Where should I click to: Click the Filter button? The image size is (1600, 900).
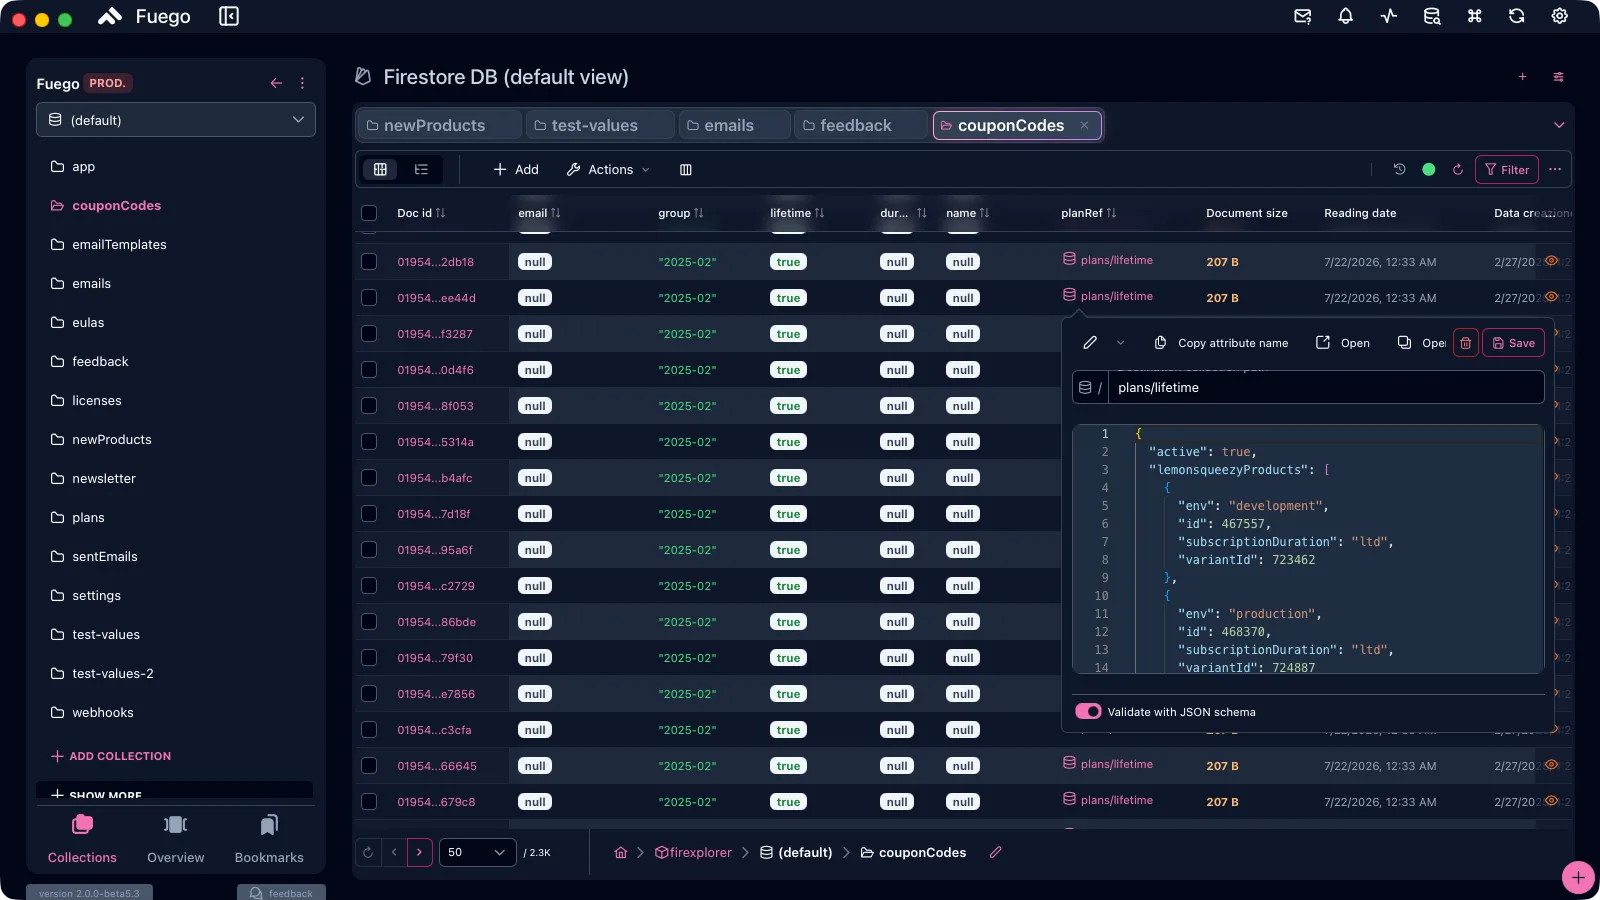pyautogui.click(x=1507, y=170)
